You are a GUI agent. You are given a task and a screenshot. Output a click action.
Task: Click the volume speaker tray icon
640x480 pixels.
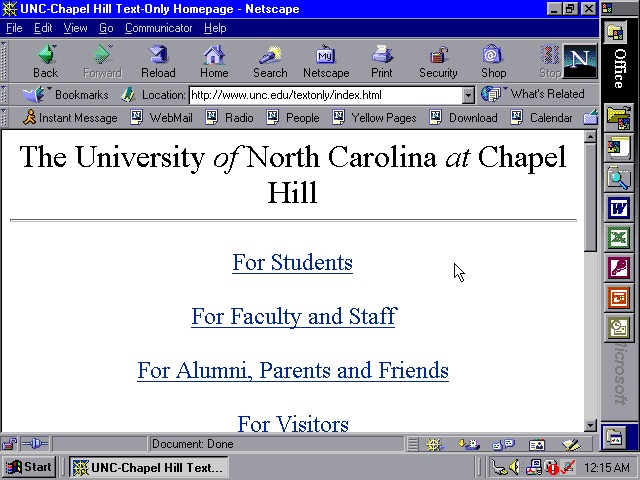click(514, 467)
